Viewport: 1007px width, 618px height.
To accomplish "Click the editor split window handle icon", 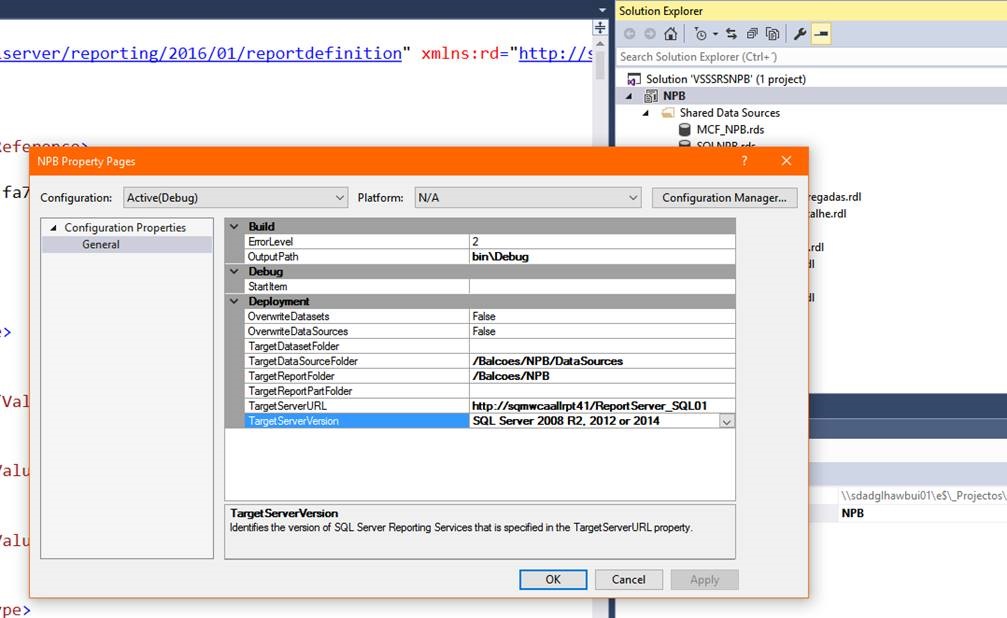I will click(x=600, y=28).
